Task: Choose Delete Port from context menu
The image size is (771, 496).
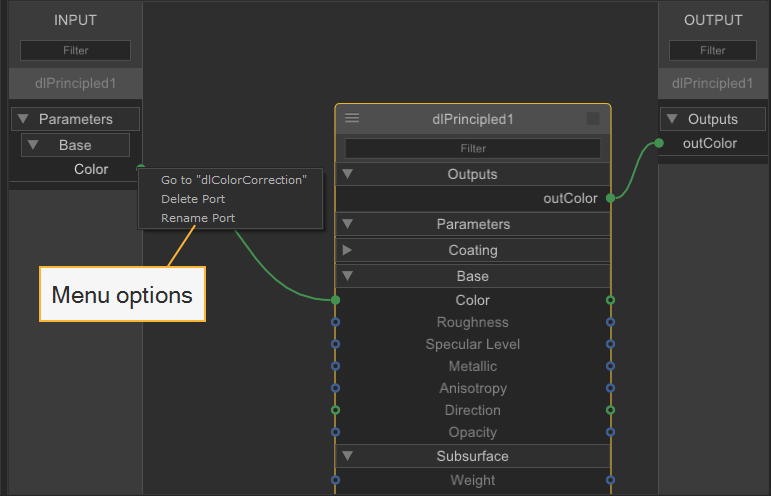Action: 193,199
